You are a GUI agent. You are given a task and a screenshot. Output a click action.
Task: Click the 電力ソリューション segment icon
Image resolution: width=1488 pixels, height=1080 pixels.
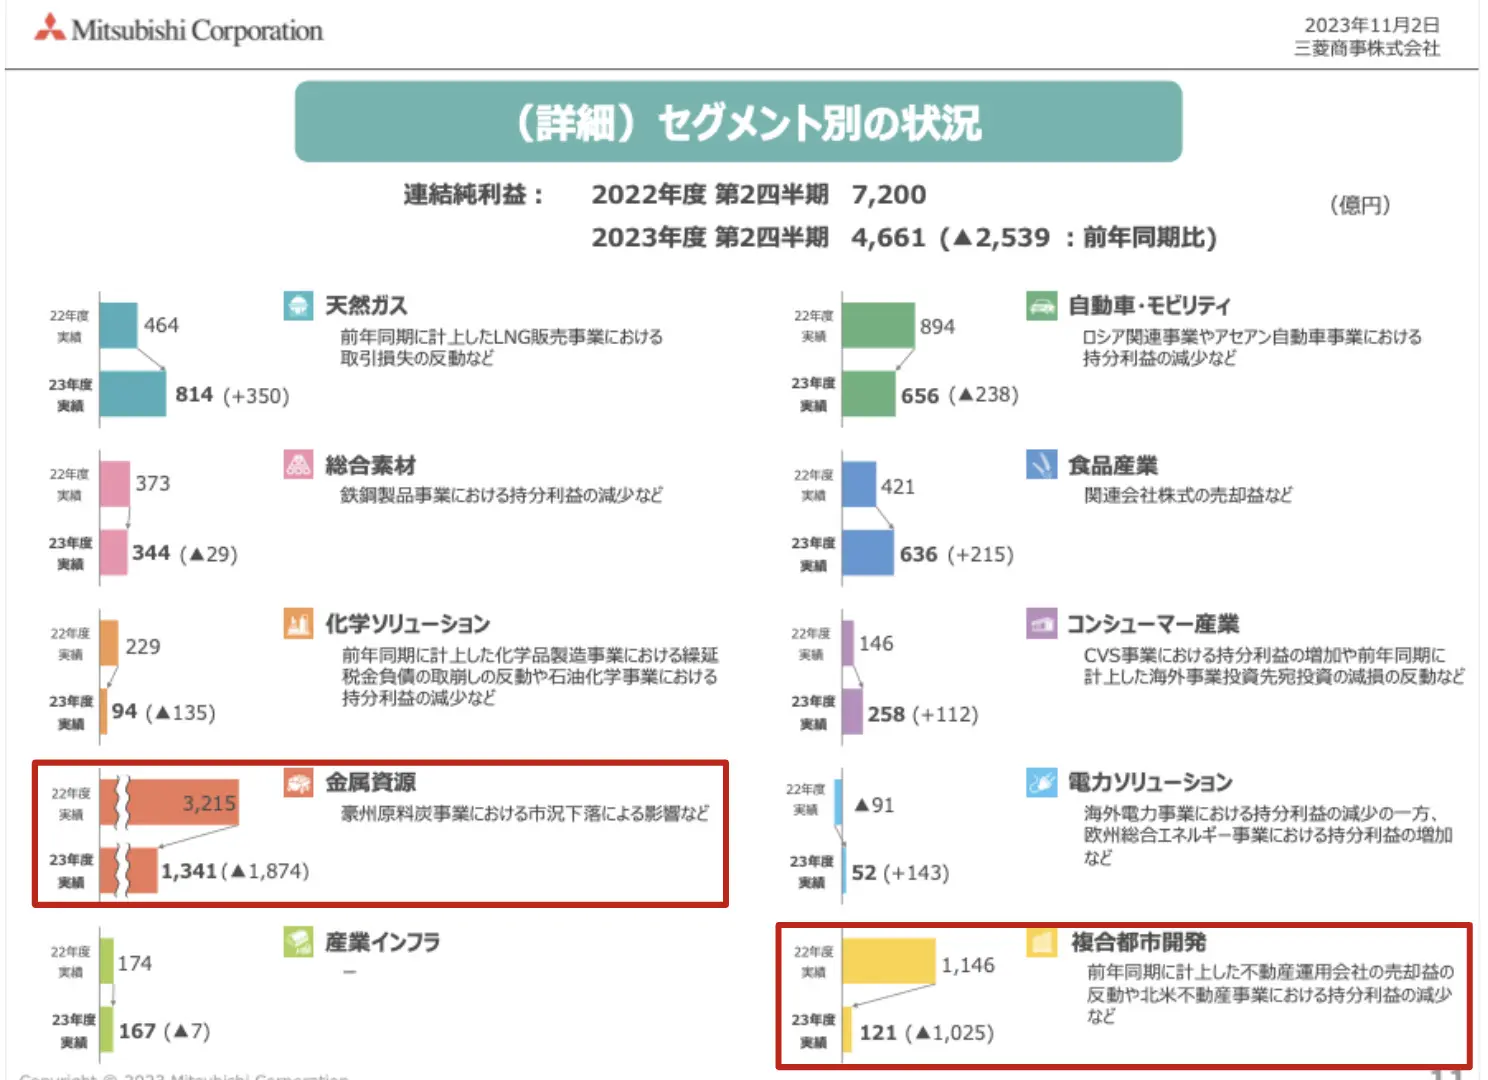(1041, 782)
